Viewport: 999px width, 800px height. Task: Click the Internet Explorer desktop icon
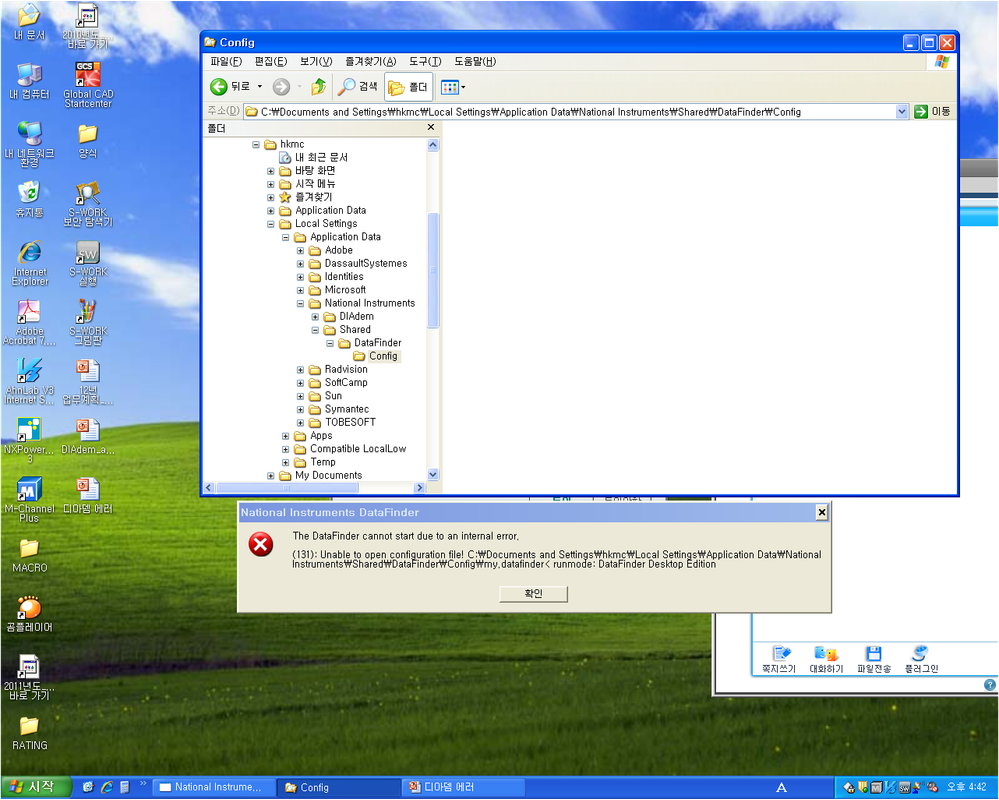point(29,263)
